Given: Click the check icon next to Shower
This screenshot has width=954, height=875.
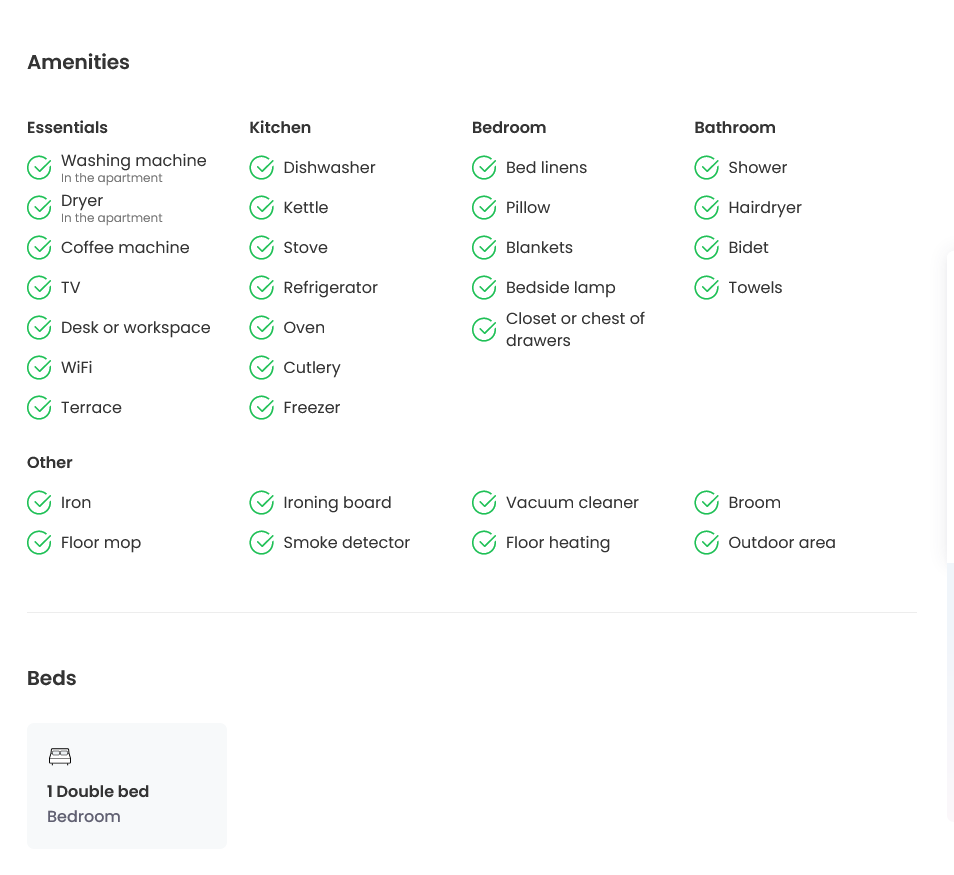Looking at the screenshot, I should click(x=707, y=168).
